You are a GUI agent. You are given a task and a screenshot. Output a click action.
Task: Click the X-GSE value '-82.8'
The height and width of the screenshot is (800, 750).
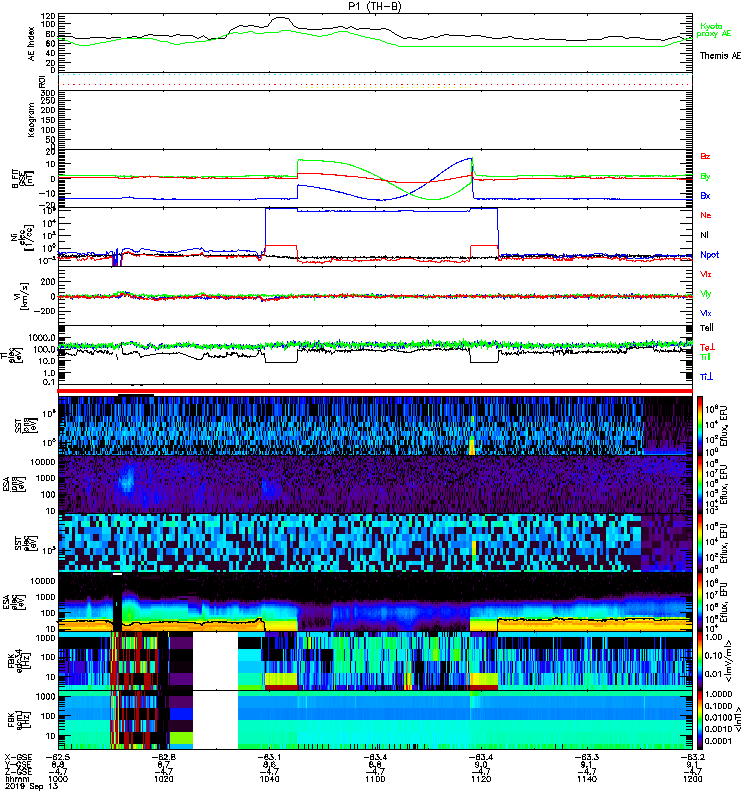[x=164, y=757]
